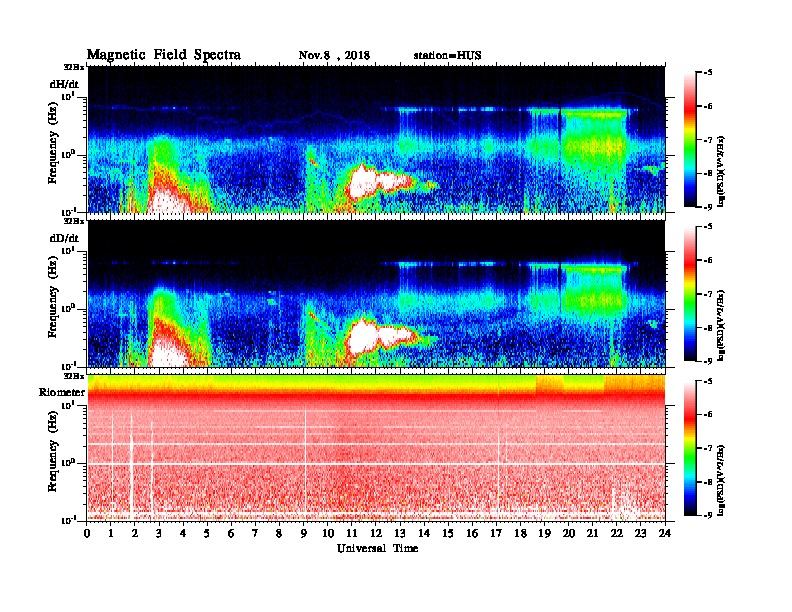Click the "Nov.8 , 2018" date label
The width and height of the screenshot is (792, 612).
click(334, 55)
